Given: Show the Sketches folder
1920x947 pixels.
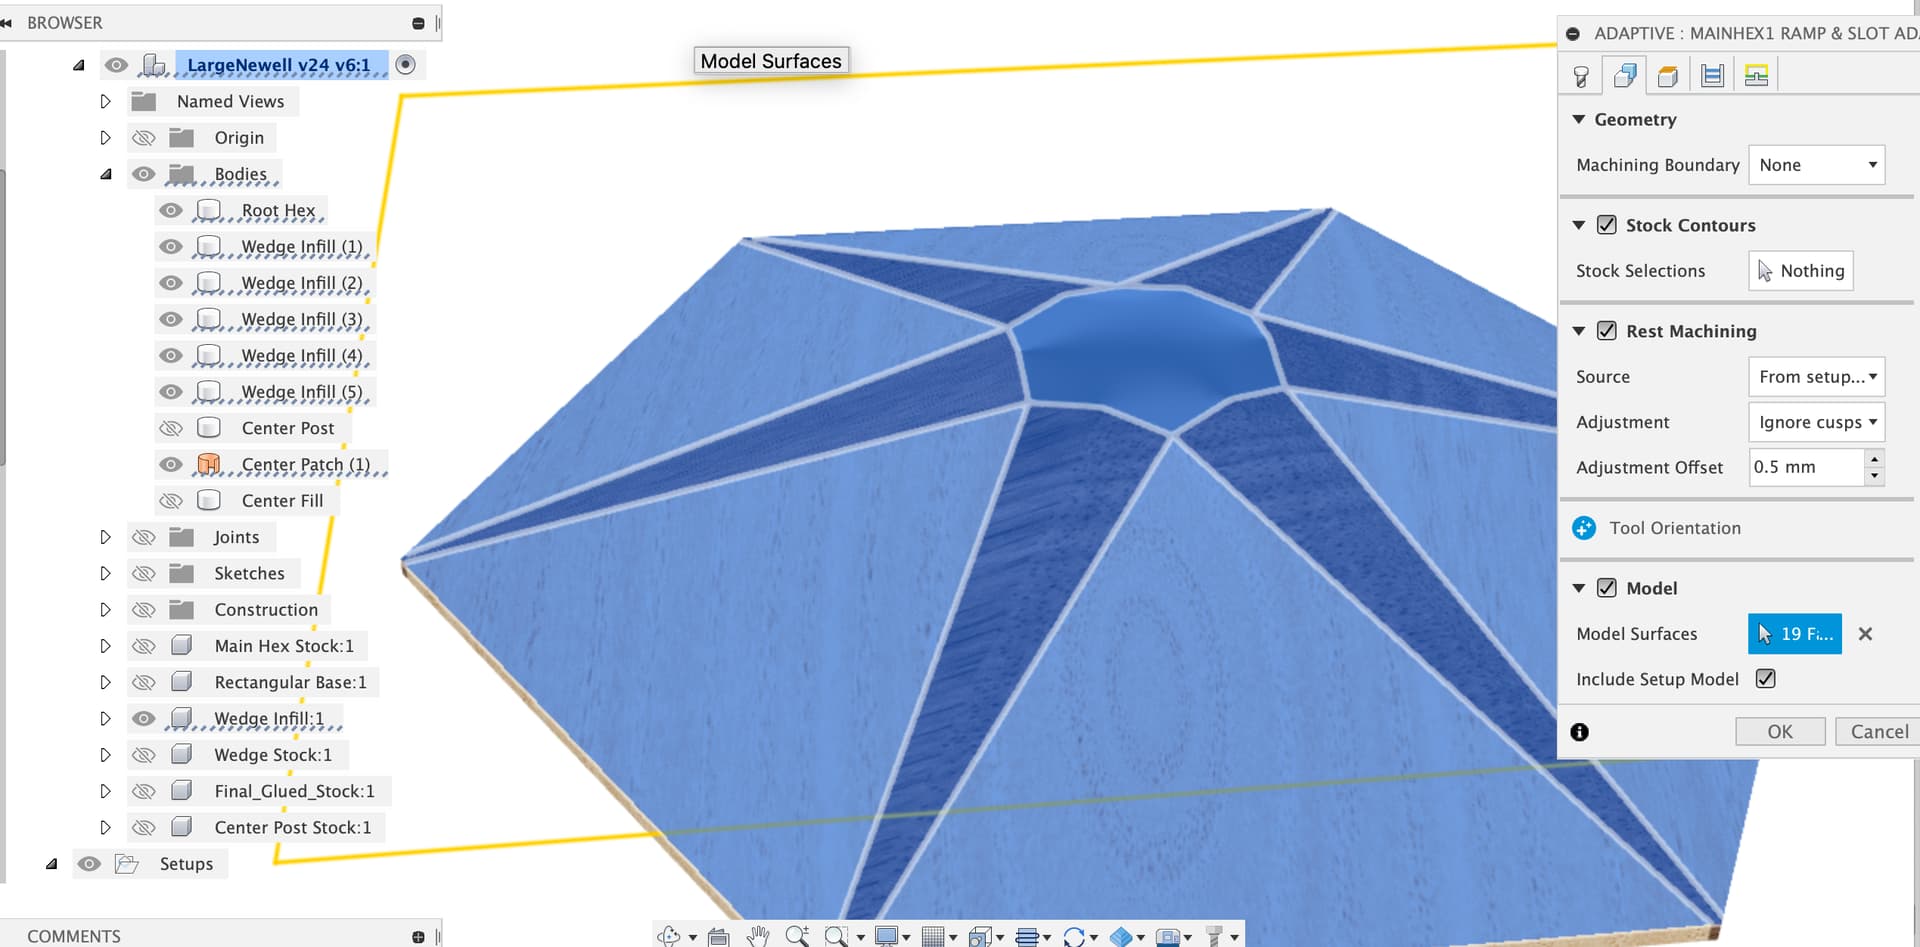Looking at the screenshot, I should pos(144,574).
